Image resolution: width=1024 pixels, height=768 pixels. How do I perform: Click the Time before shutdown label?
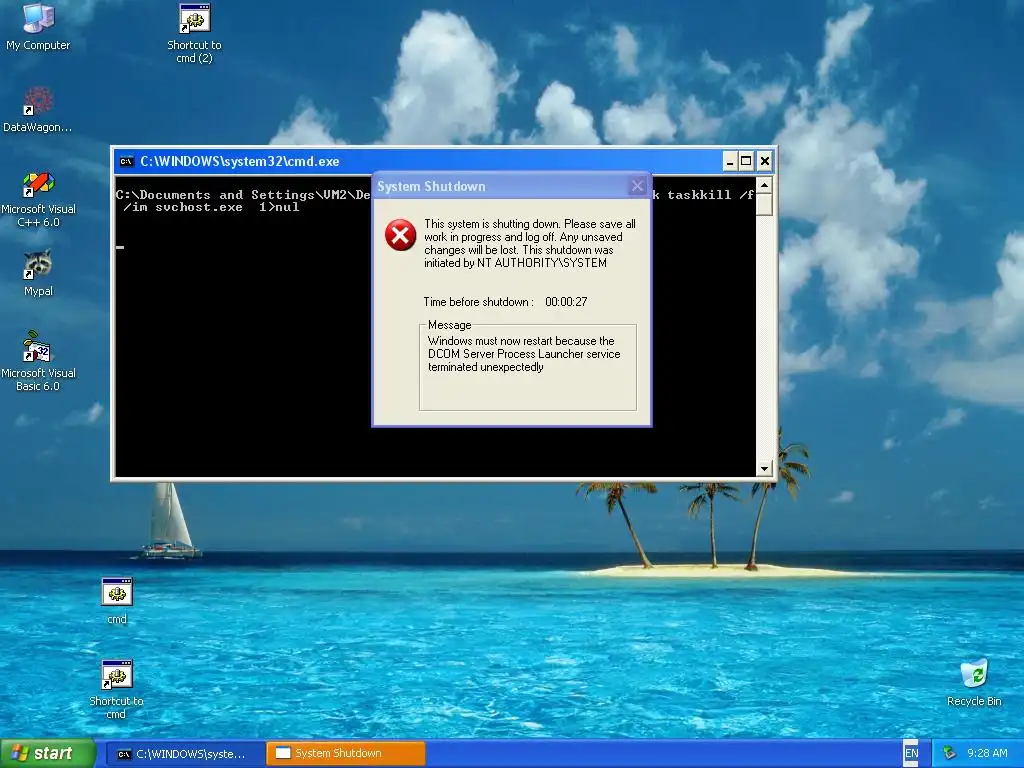478,302
